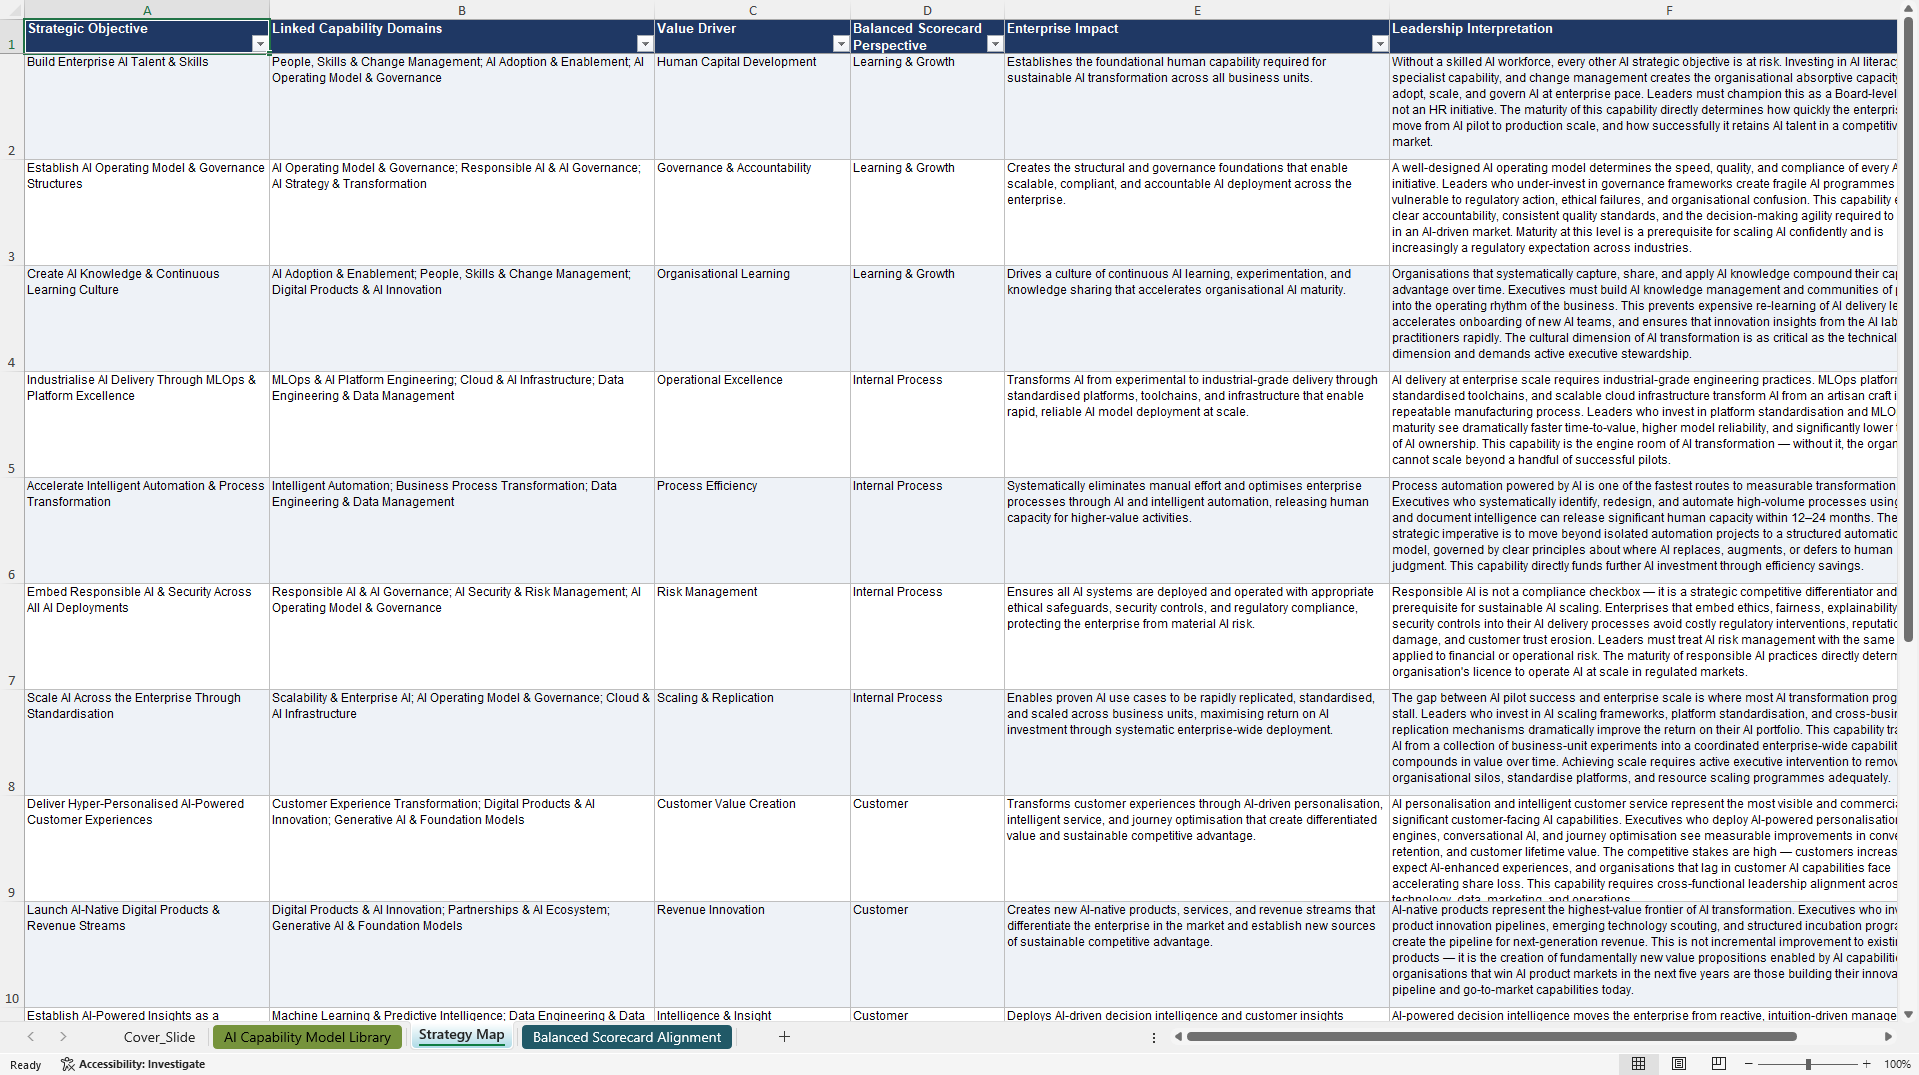The height and width of the screenshot is (1075, 1919).
Task: Select 'Build Enterprise AI Talent & Skills' cell
Action: [x=147, y=106]
